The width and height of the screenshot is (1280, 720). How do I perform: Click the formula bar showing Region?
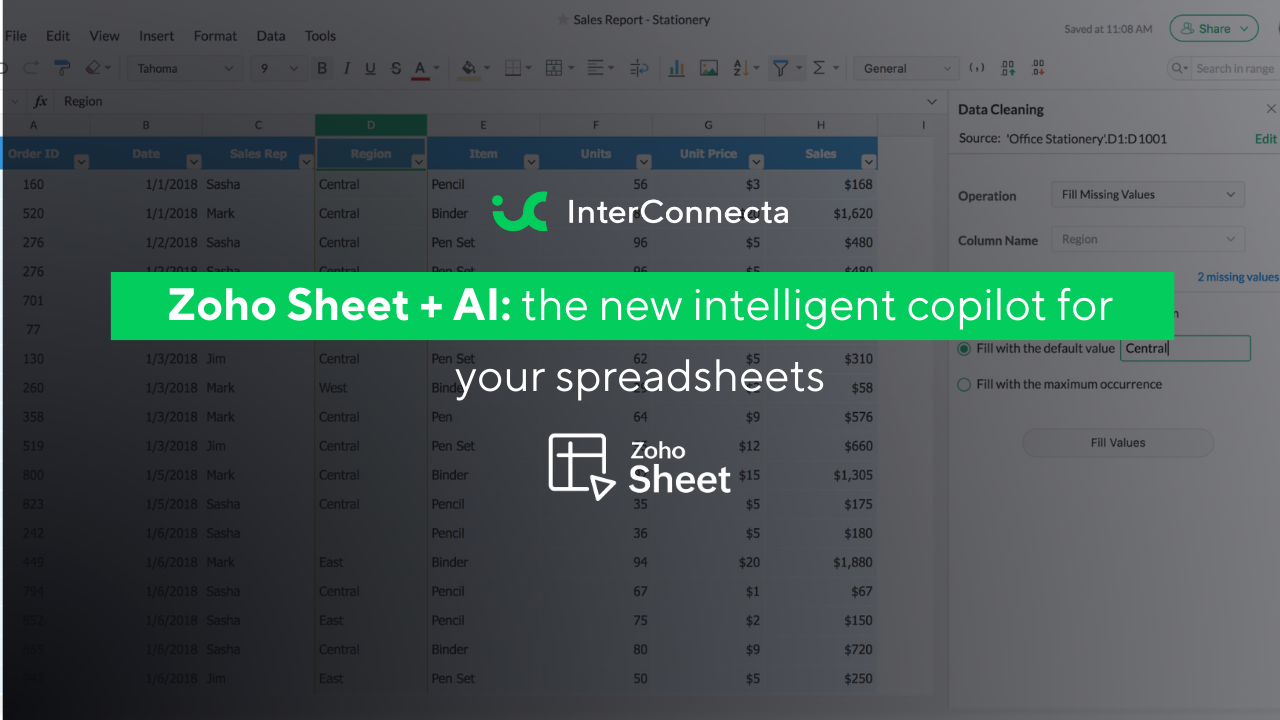point(490,101)
